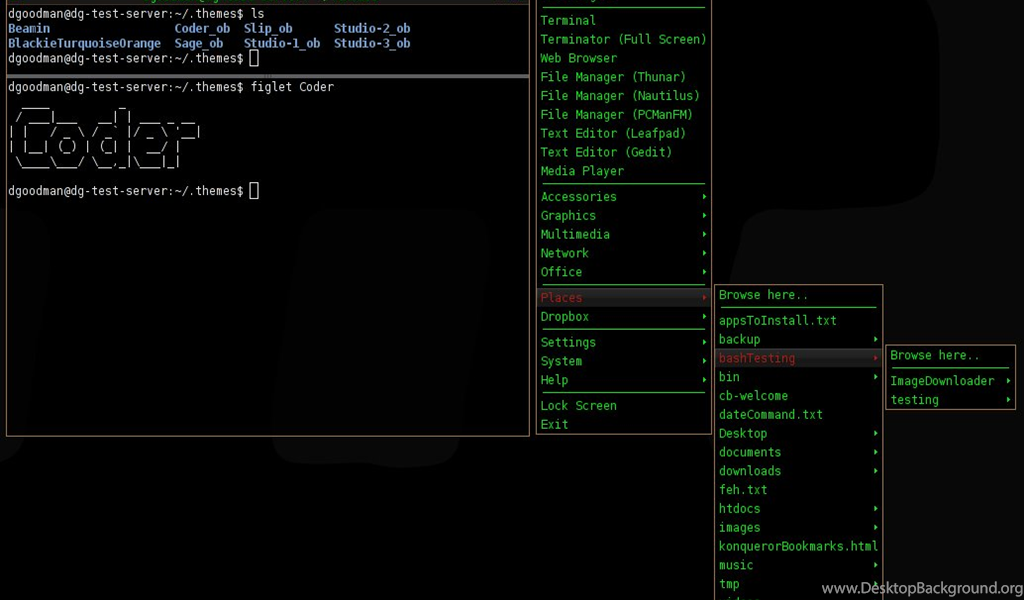Expand the Help submenu

click(623, 381)
